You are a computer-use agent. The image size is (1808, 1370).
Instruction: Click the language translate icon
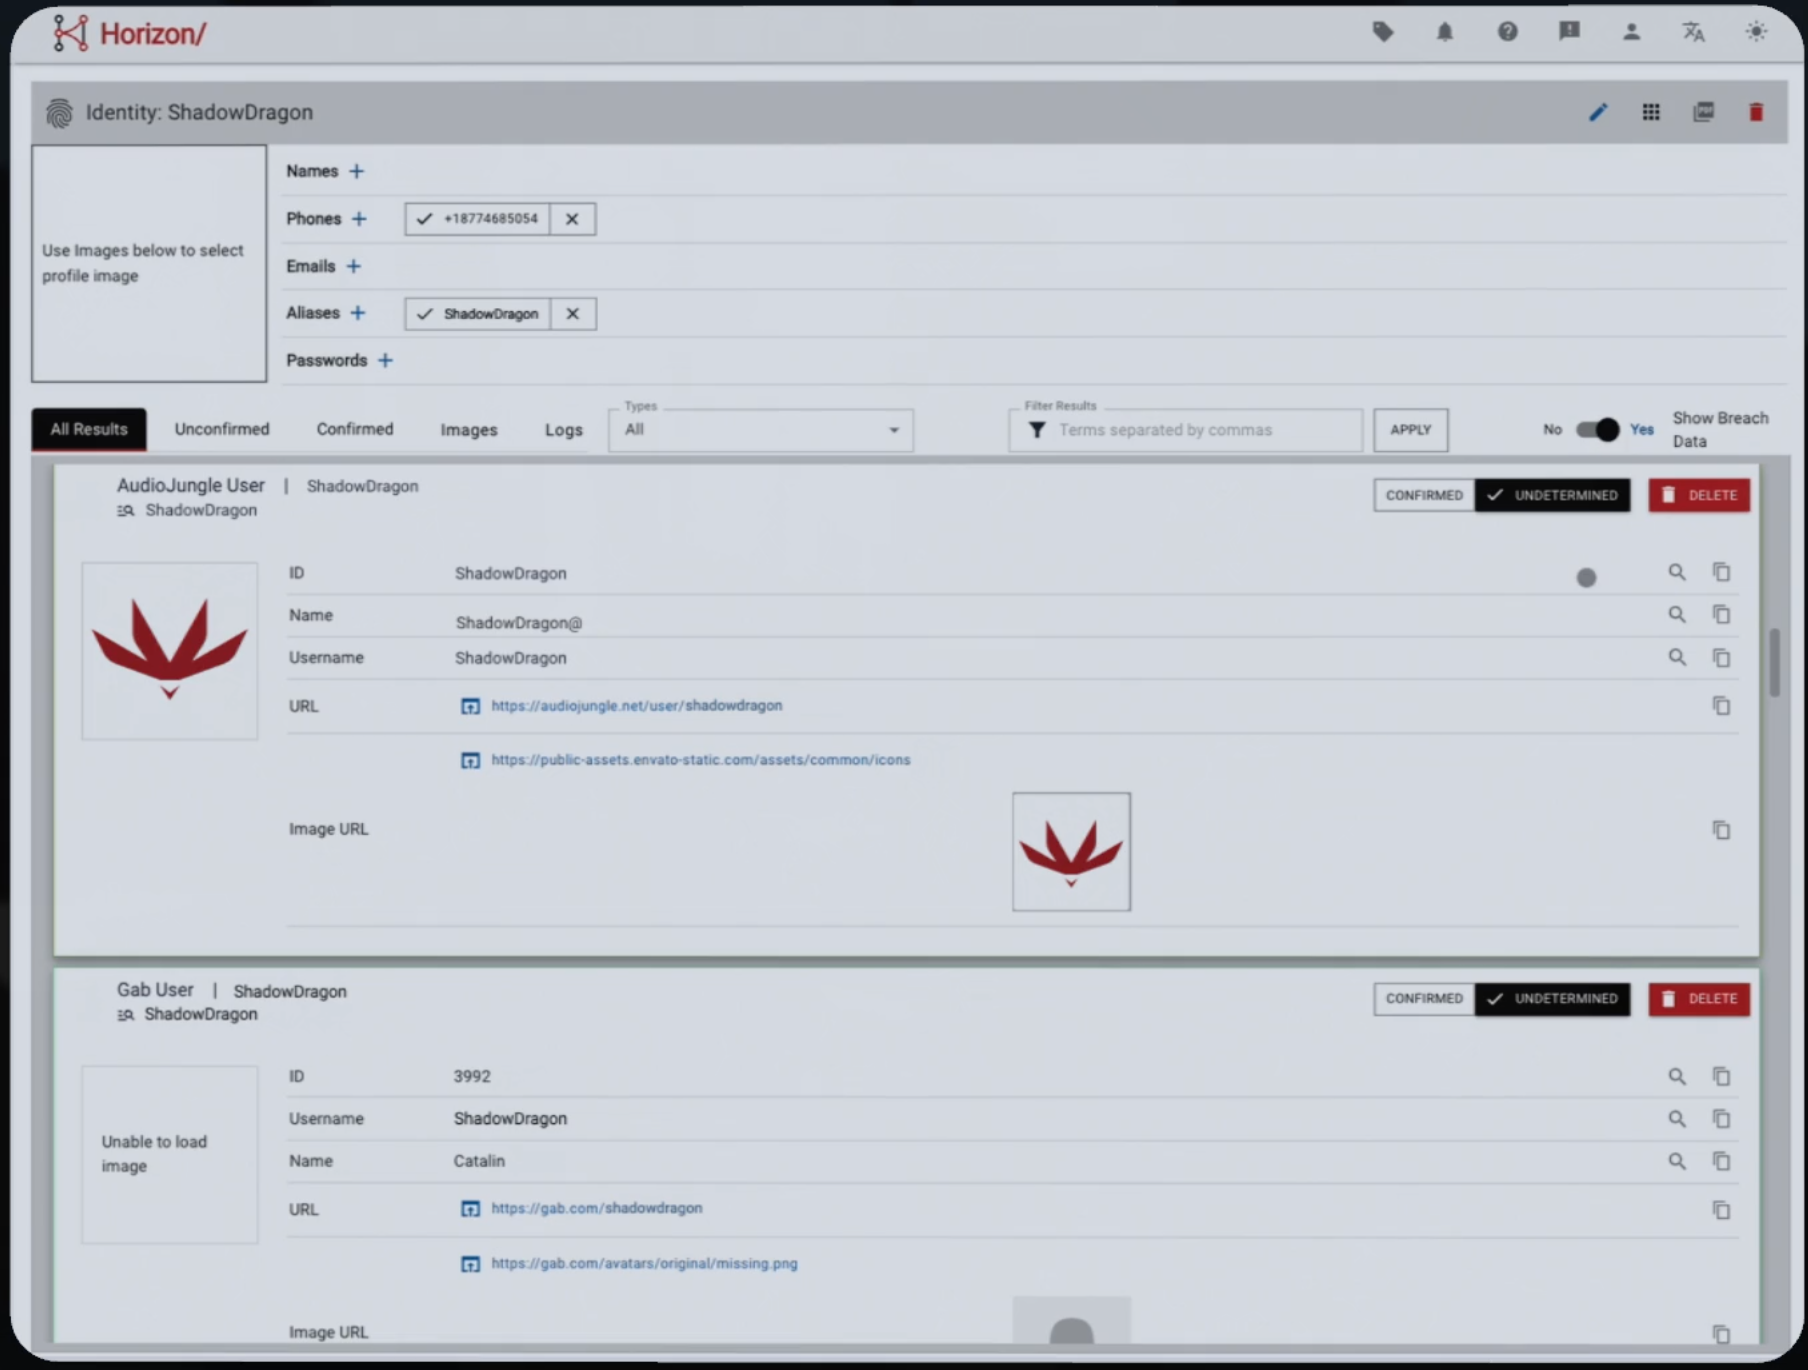tap(1692, 32)
